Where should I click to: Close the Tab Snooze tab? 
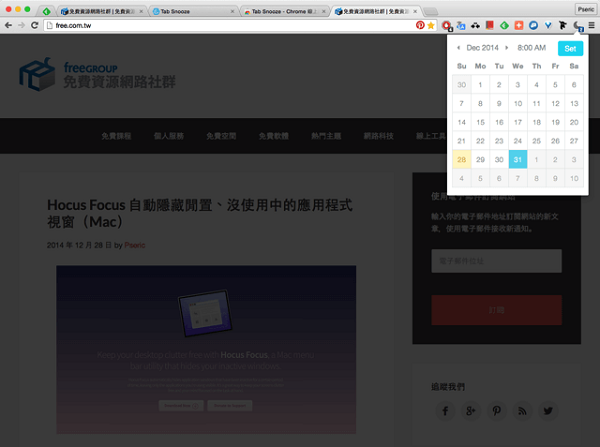pyautogui.click(x=232, y=11)
